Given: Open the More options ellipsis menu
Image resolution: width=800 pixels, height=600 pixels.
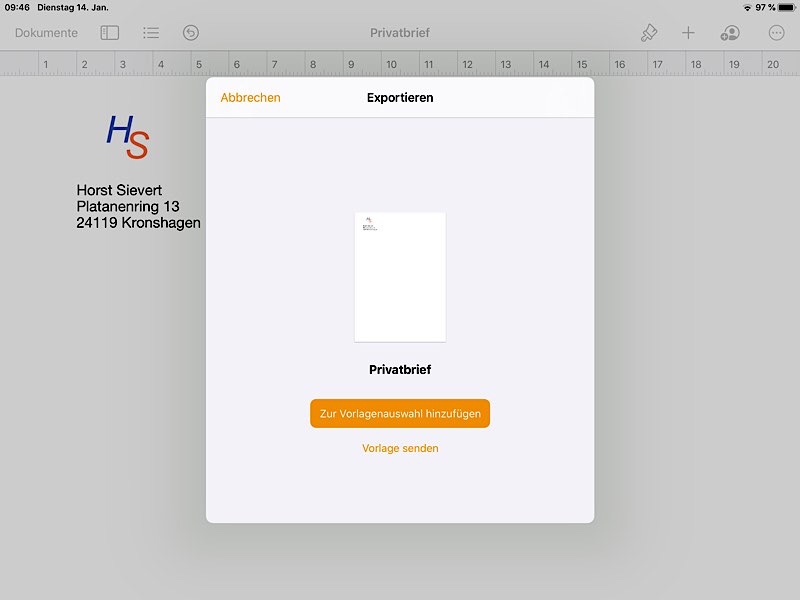Looking at the screenshot, I should (x=777, y=33).
